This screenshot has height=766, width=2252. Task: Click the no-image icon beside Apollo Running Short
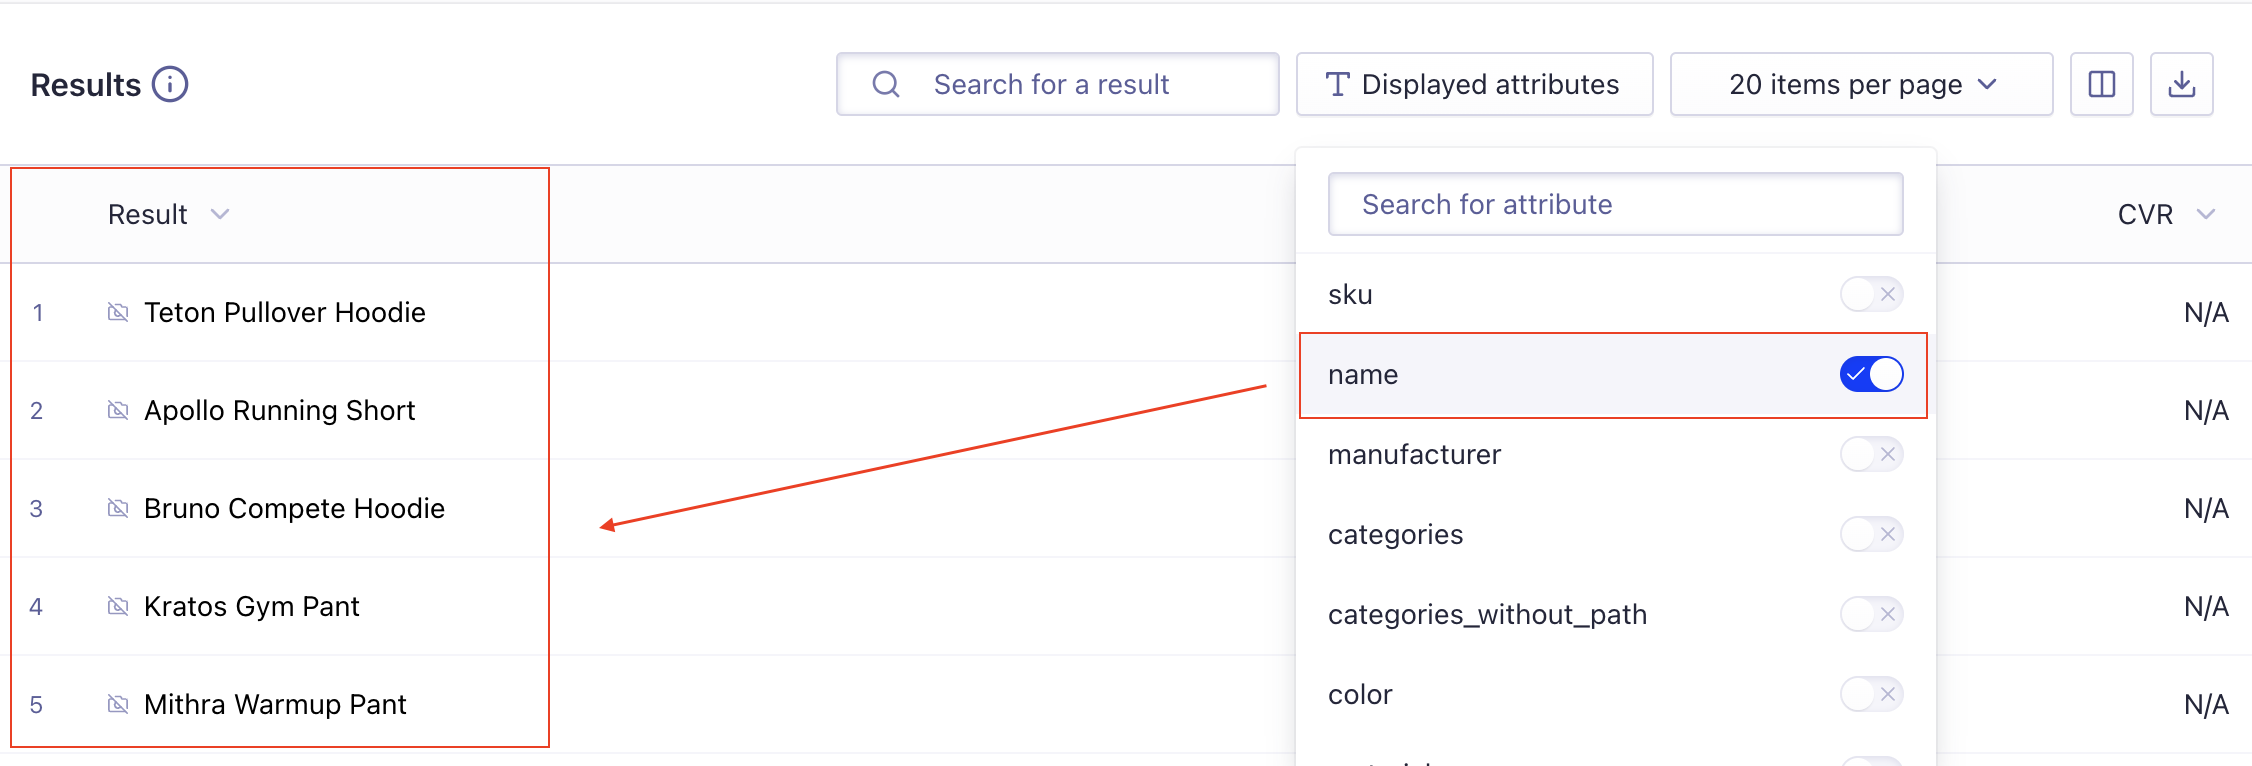[x=118, y=411]
